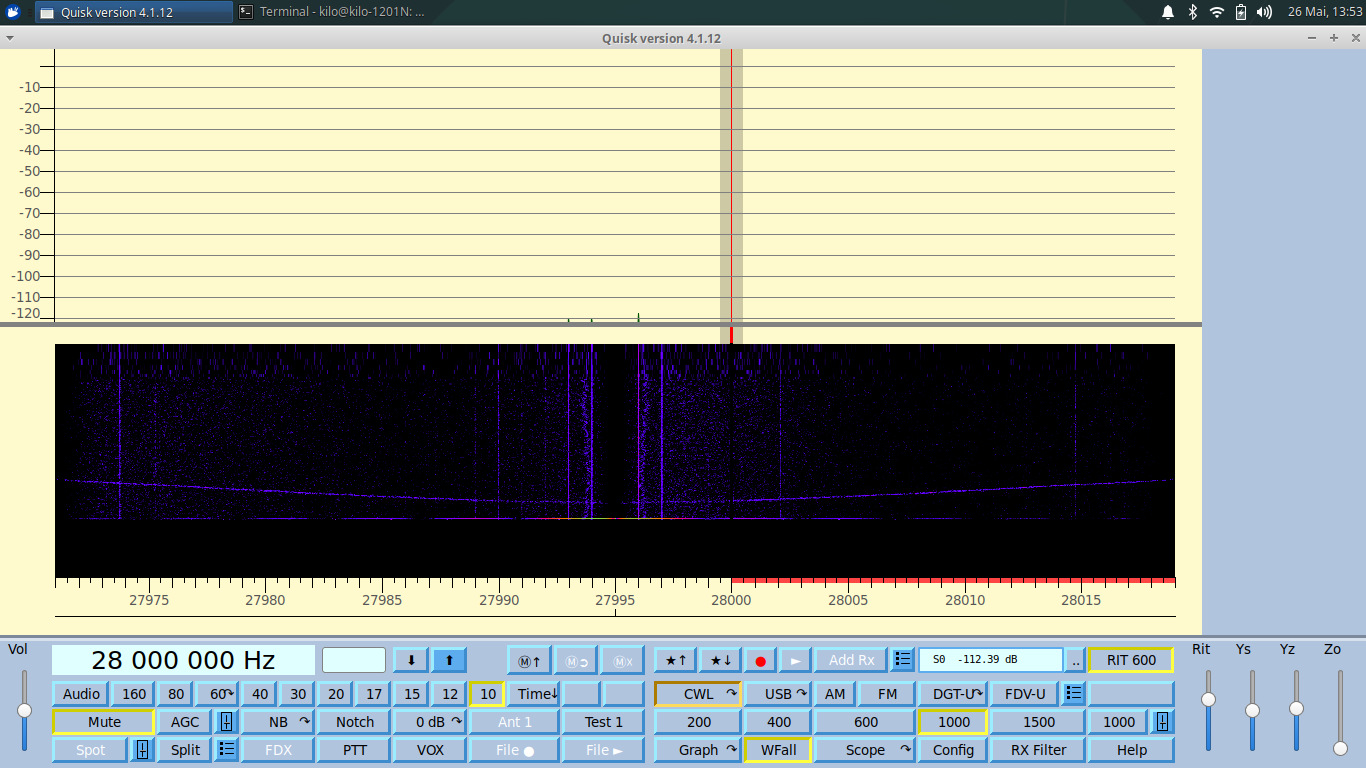Click the favorites star-up button
1366x768 pixels.
(676, 660)
